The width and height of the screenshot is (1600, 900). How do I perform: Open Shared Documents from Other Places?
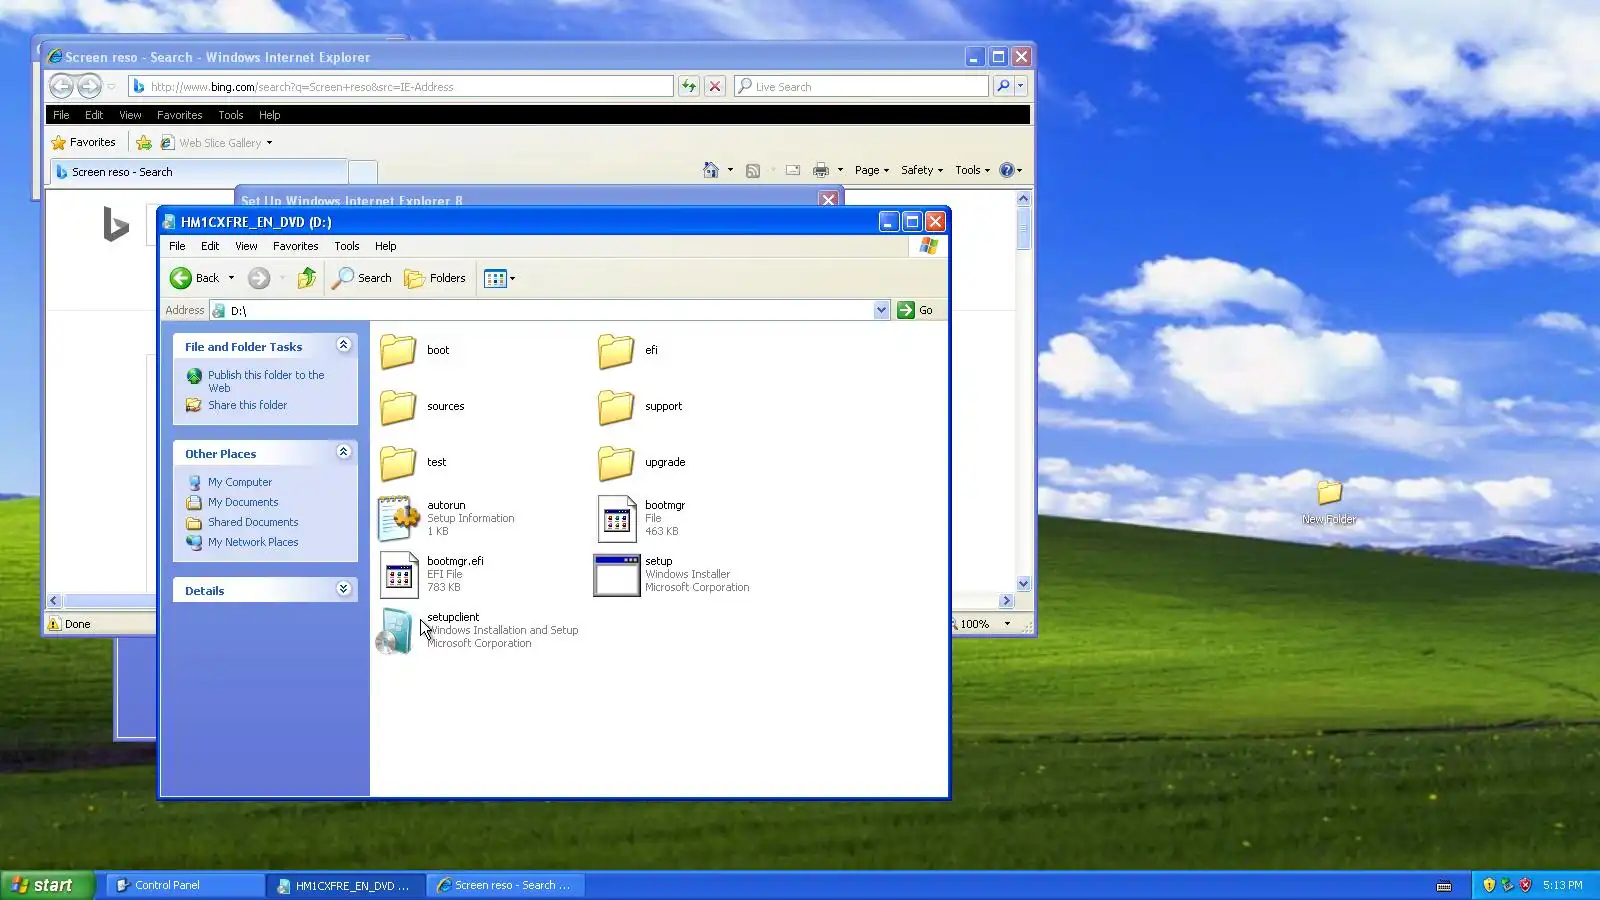point(253,522)
